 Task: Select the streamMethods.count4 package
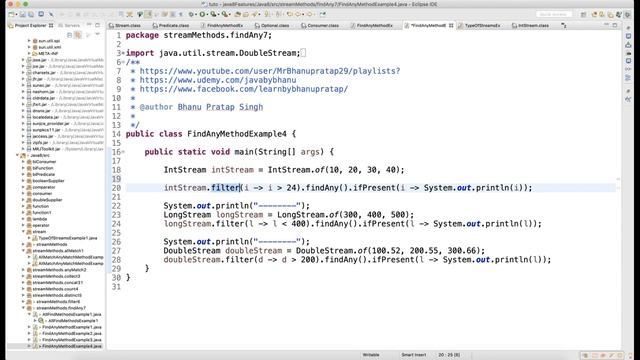[55, 289]
